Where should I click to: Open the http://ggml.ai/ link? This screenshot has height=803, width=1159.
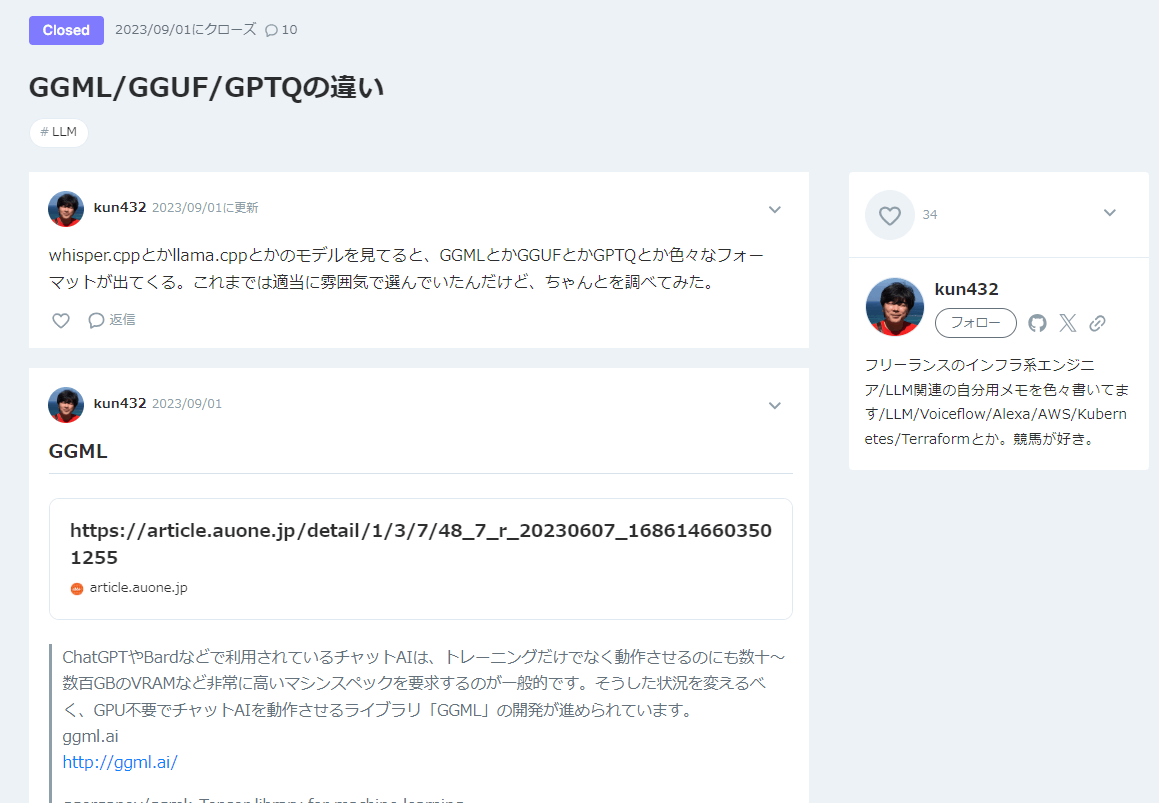(120, 762)
